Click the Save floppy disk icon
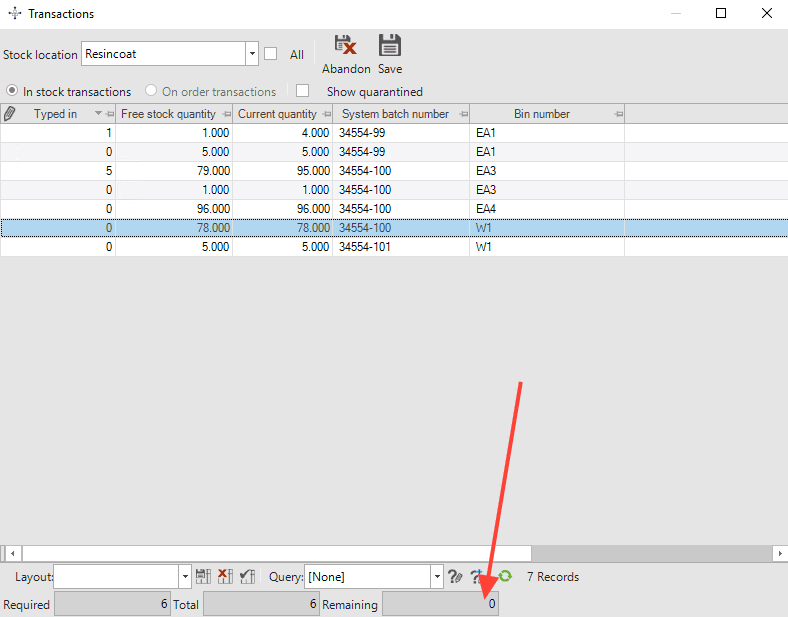The height and width of the screenshot is (617, 788). pos(389,45)
